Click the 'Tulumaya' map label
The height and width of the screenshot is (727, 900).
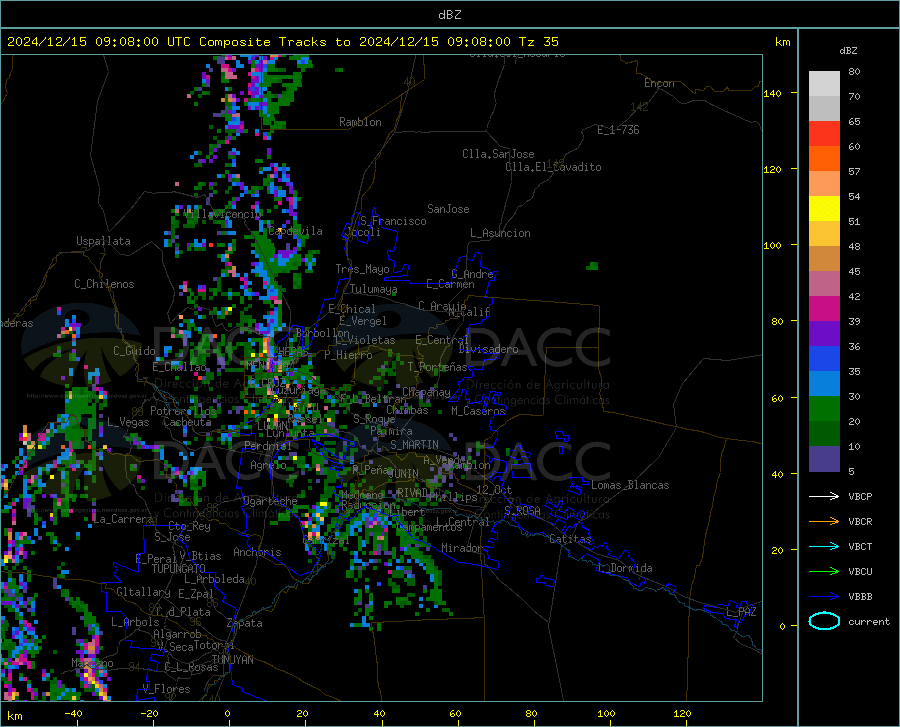(x=373, y=289)
